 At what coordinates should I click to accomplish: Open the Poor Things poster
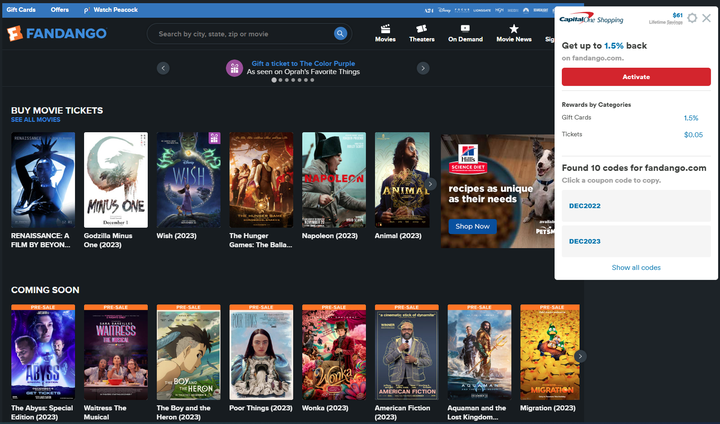click(261, 352)
